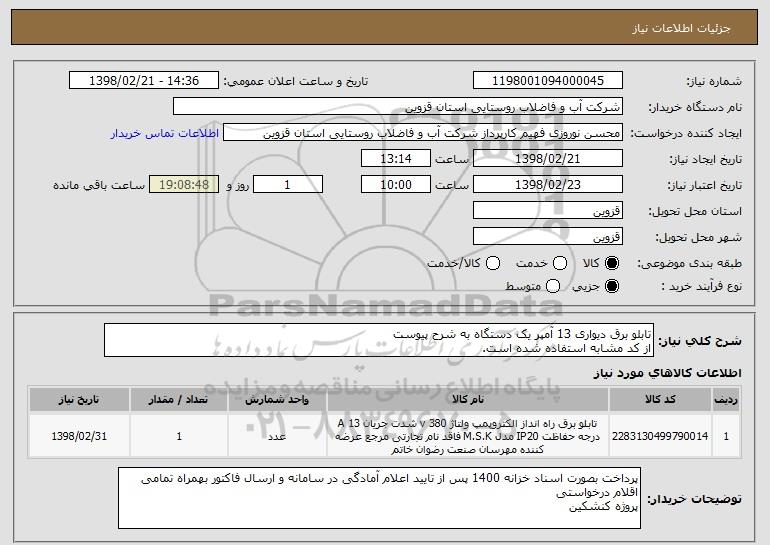Click the ردیف column header
770x545 pixels.
point(726,400)
